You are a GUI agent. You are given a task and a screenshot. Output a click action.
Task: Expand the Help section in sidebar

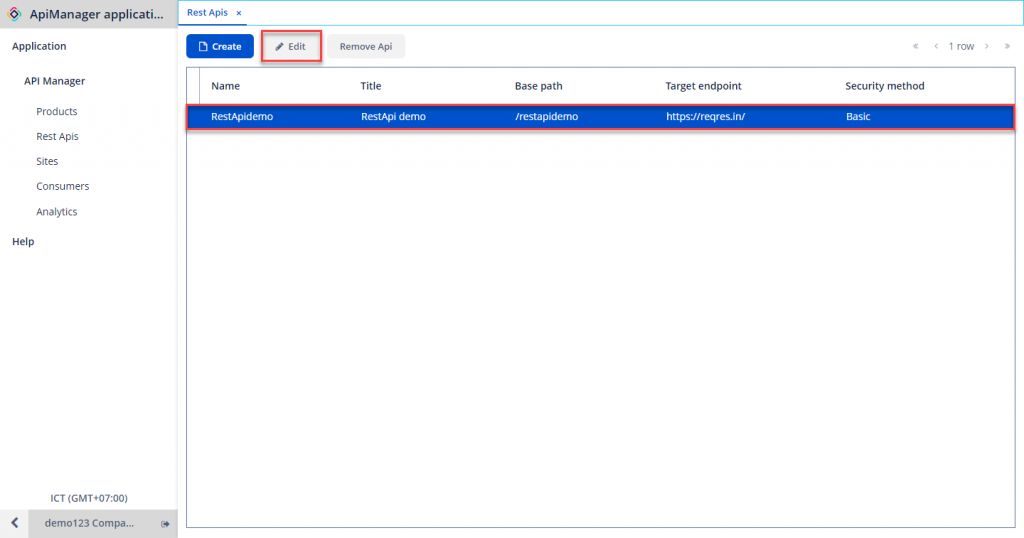[x=23, y=241]
